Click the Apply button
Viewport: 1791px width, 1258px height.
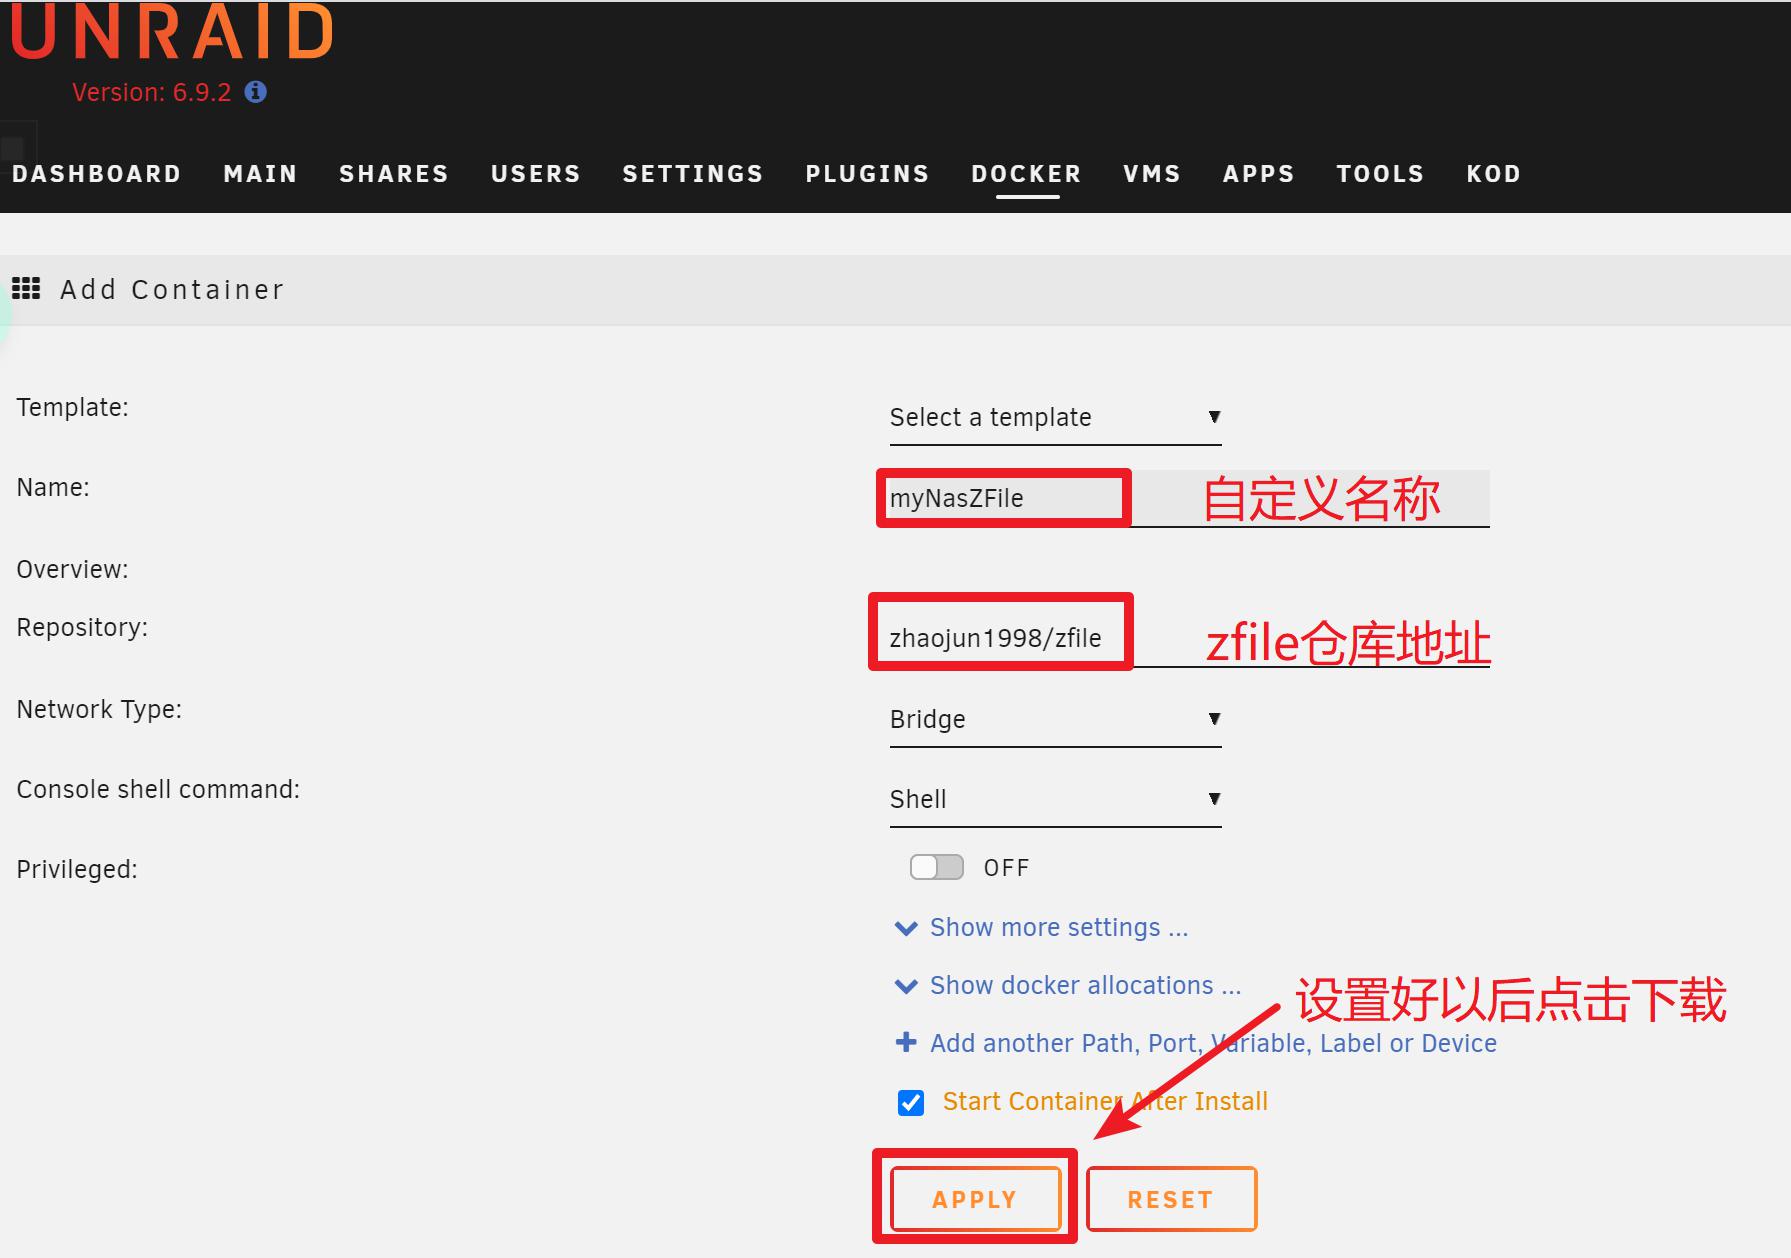pyautogui.click(x=975, y=1199)
